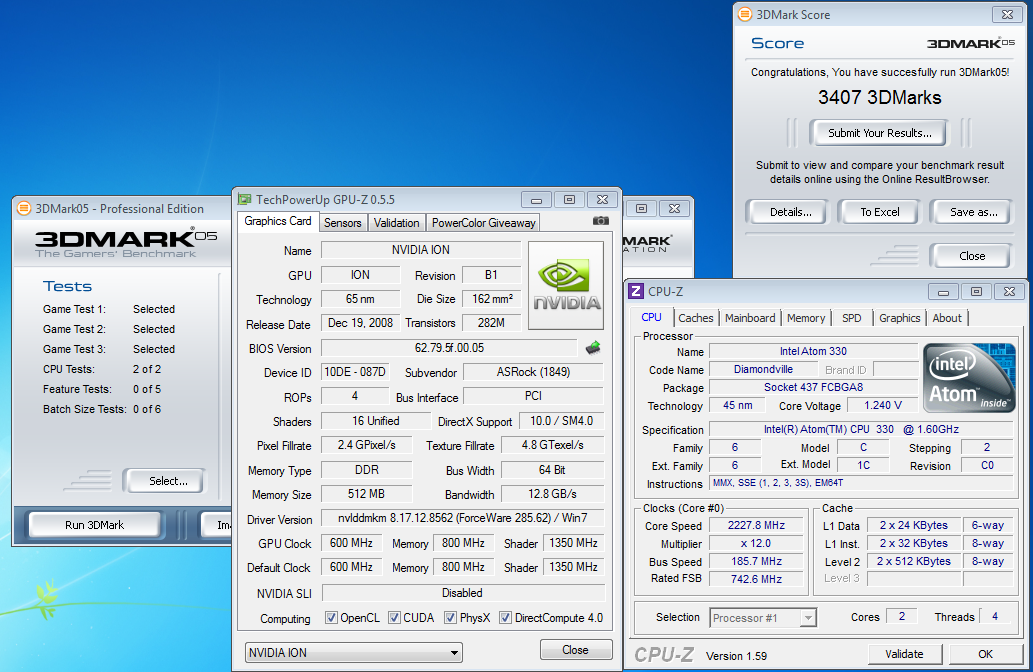
Task: Close the CPU-Z window with title X
Action: pyautogui.click(x=1009, y=291)
